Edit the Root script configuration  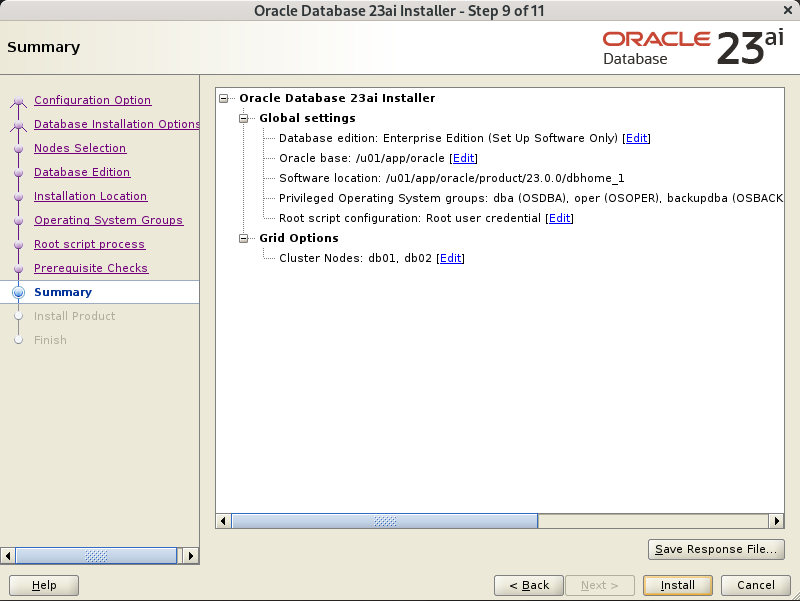(560, 218)
